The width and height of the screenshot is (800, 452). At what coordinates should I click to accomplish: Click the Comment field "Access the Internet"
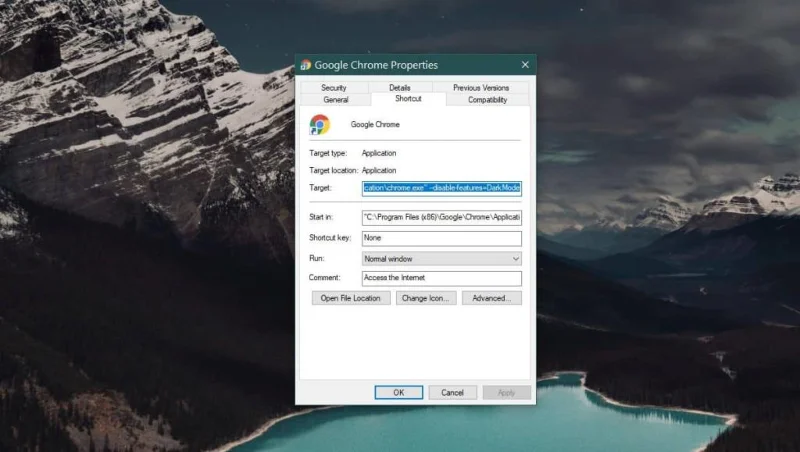[442, 278]
